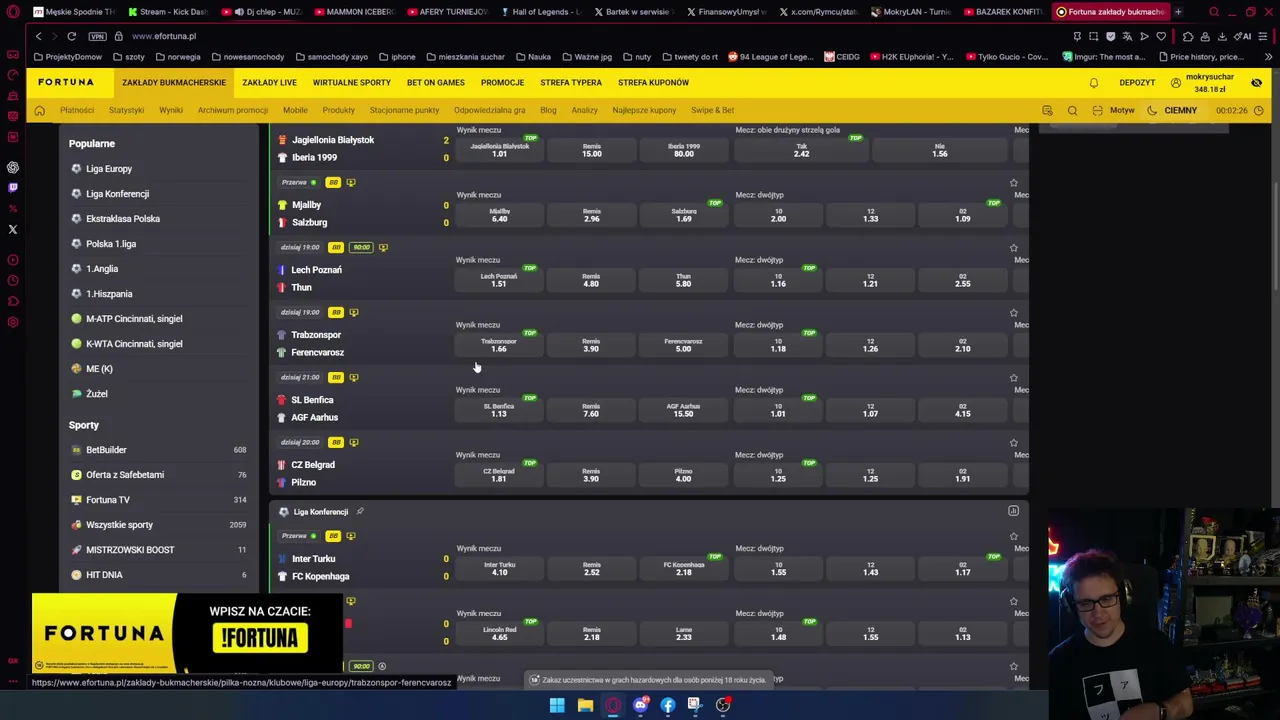
Task: Pin the Liga Konferencji league
Action: [x=360, y=512]
